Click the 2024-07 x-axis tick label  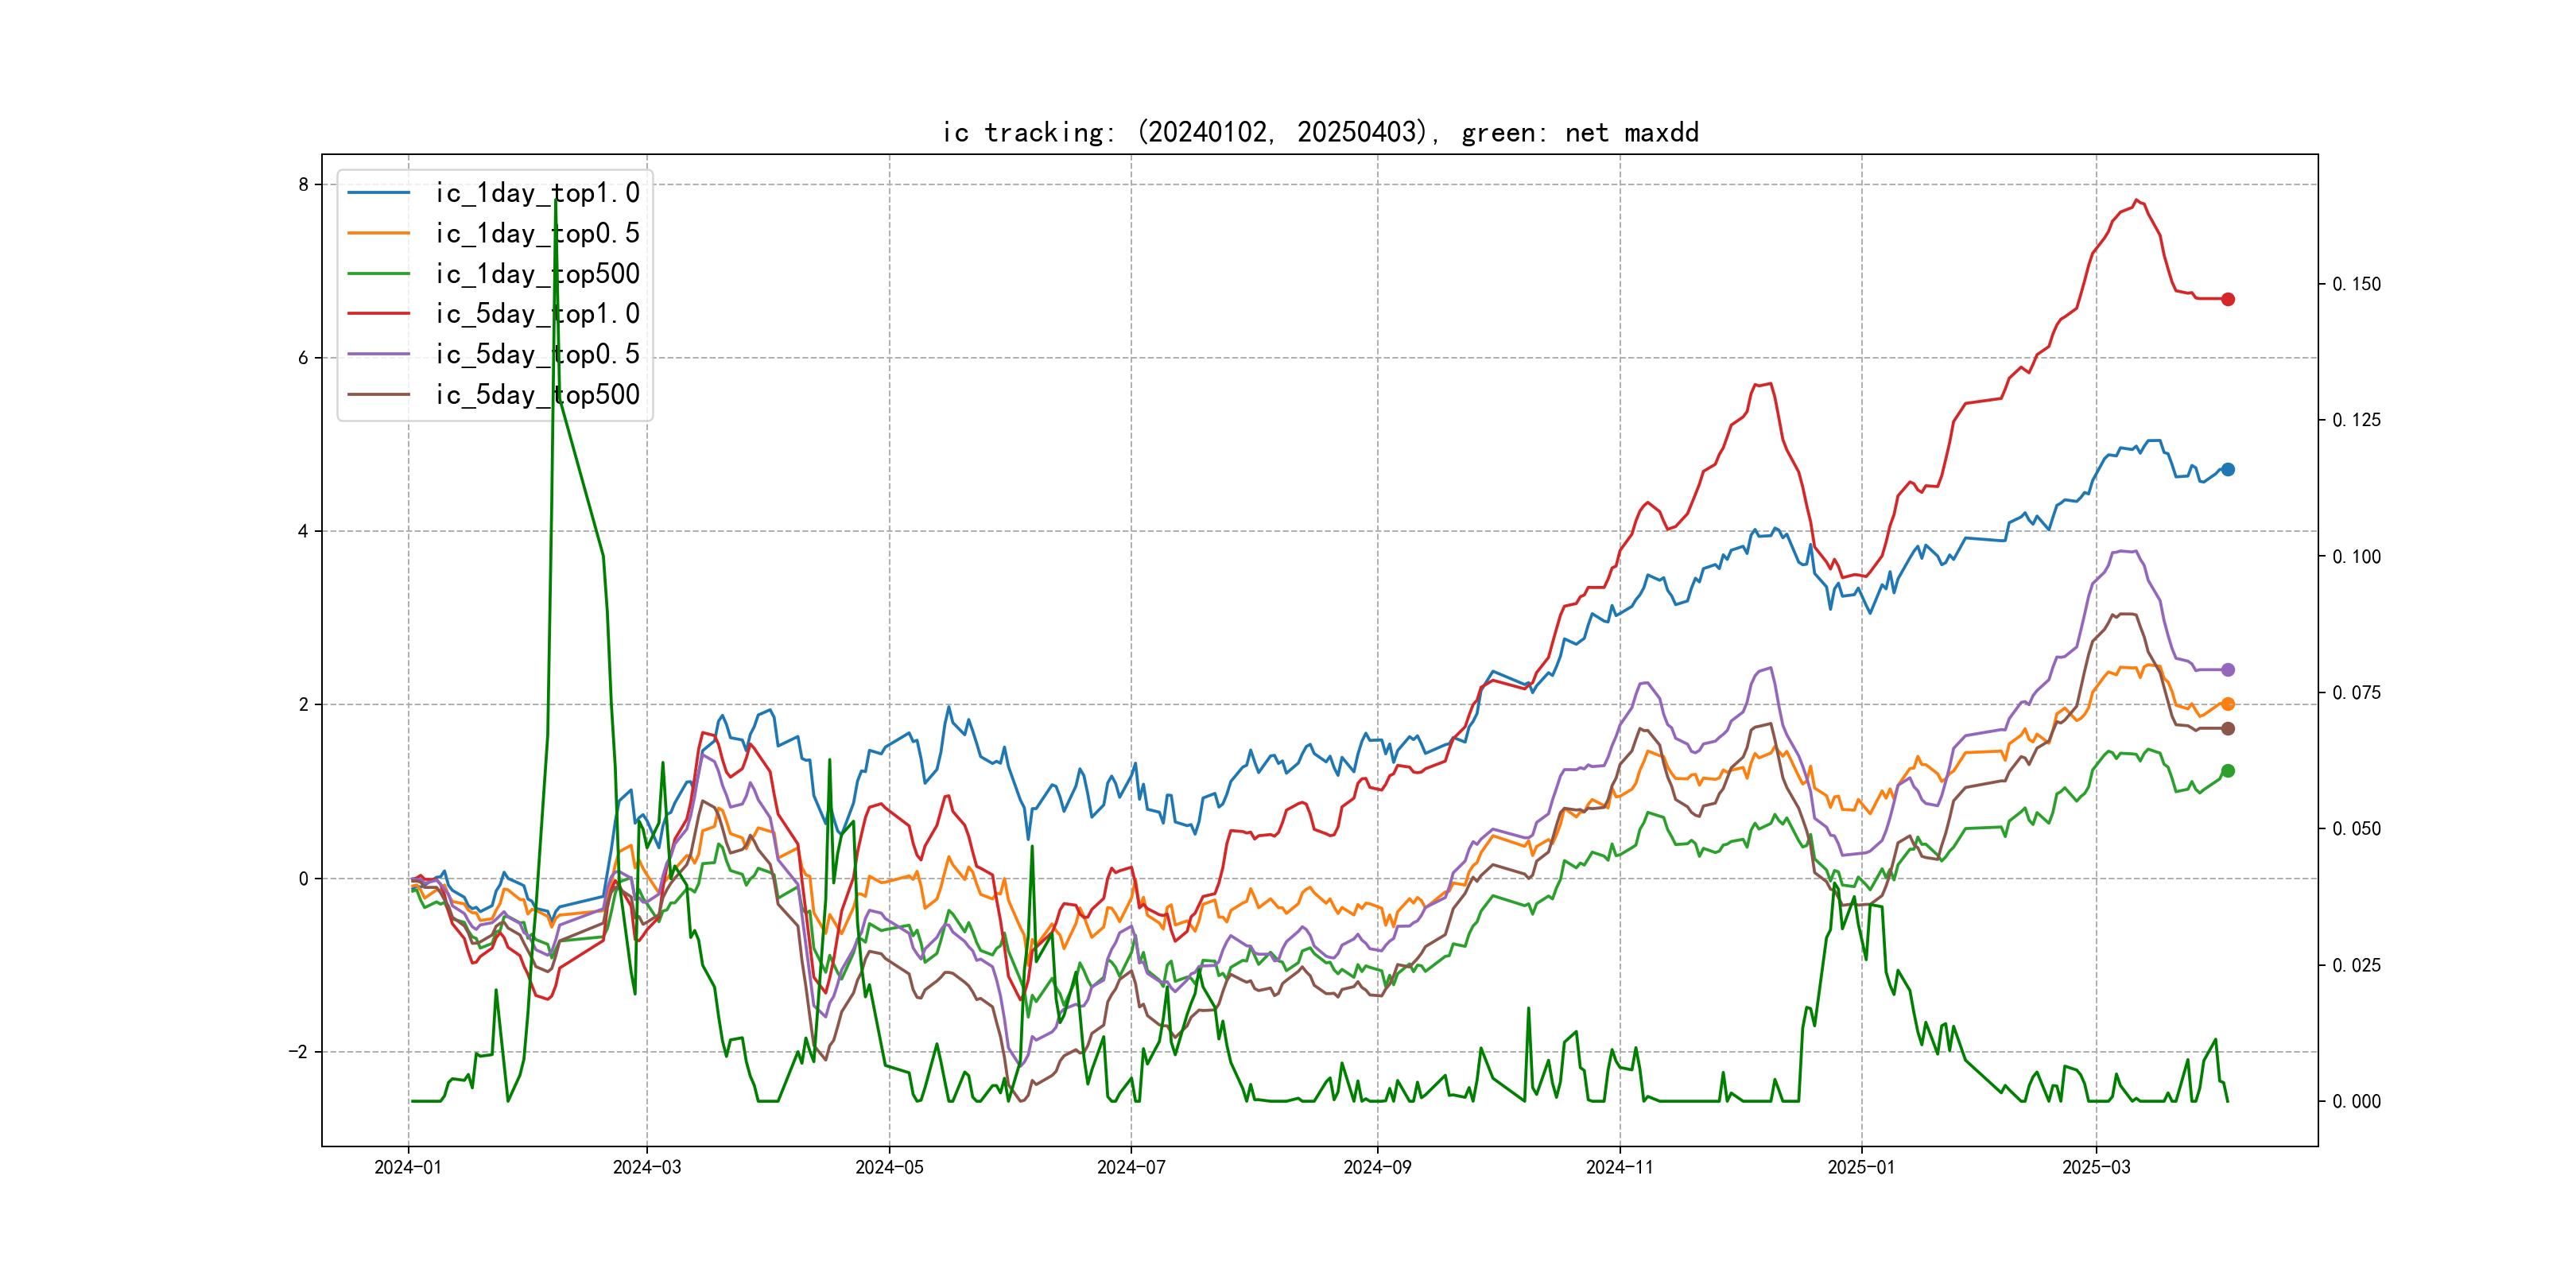pyautogui.click(x=1131, y=1167)
